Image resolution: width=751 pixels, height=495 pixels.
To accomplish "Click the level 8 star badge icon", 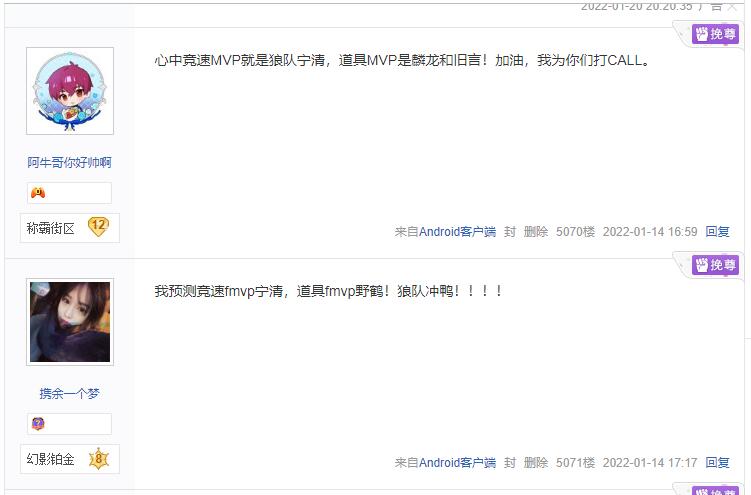I will pos(99,459).
